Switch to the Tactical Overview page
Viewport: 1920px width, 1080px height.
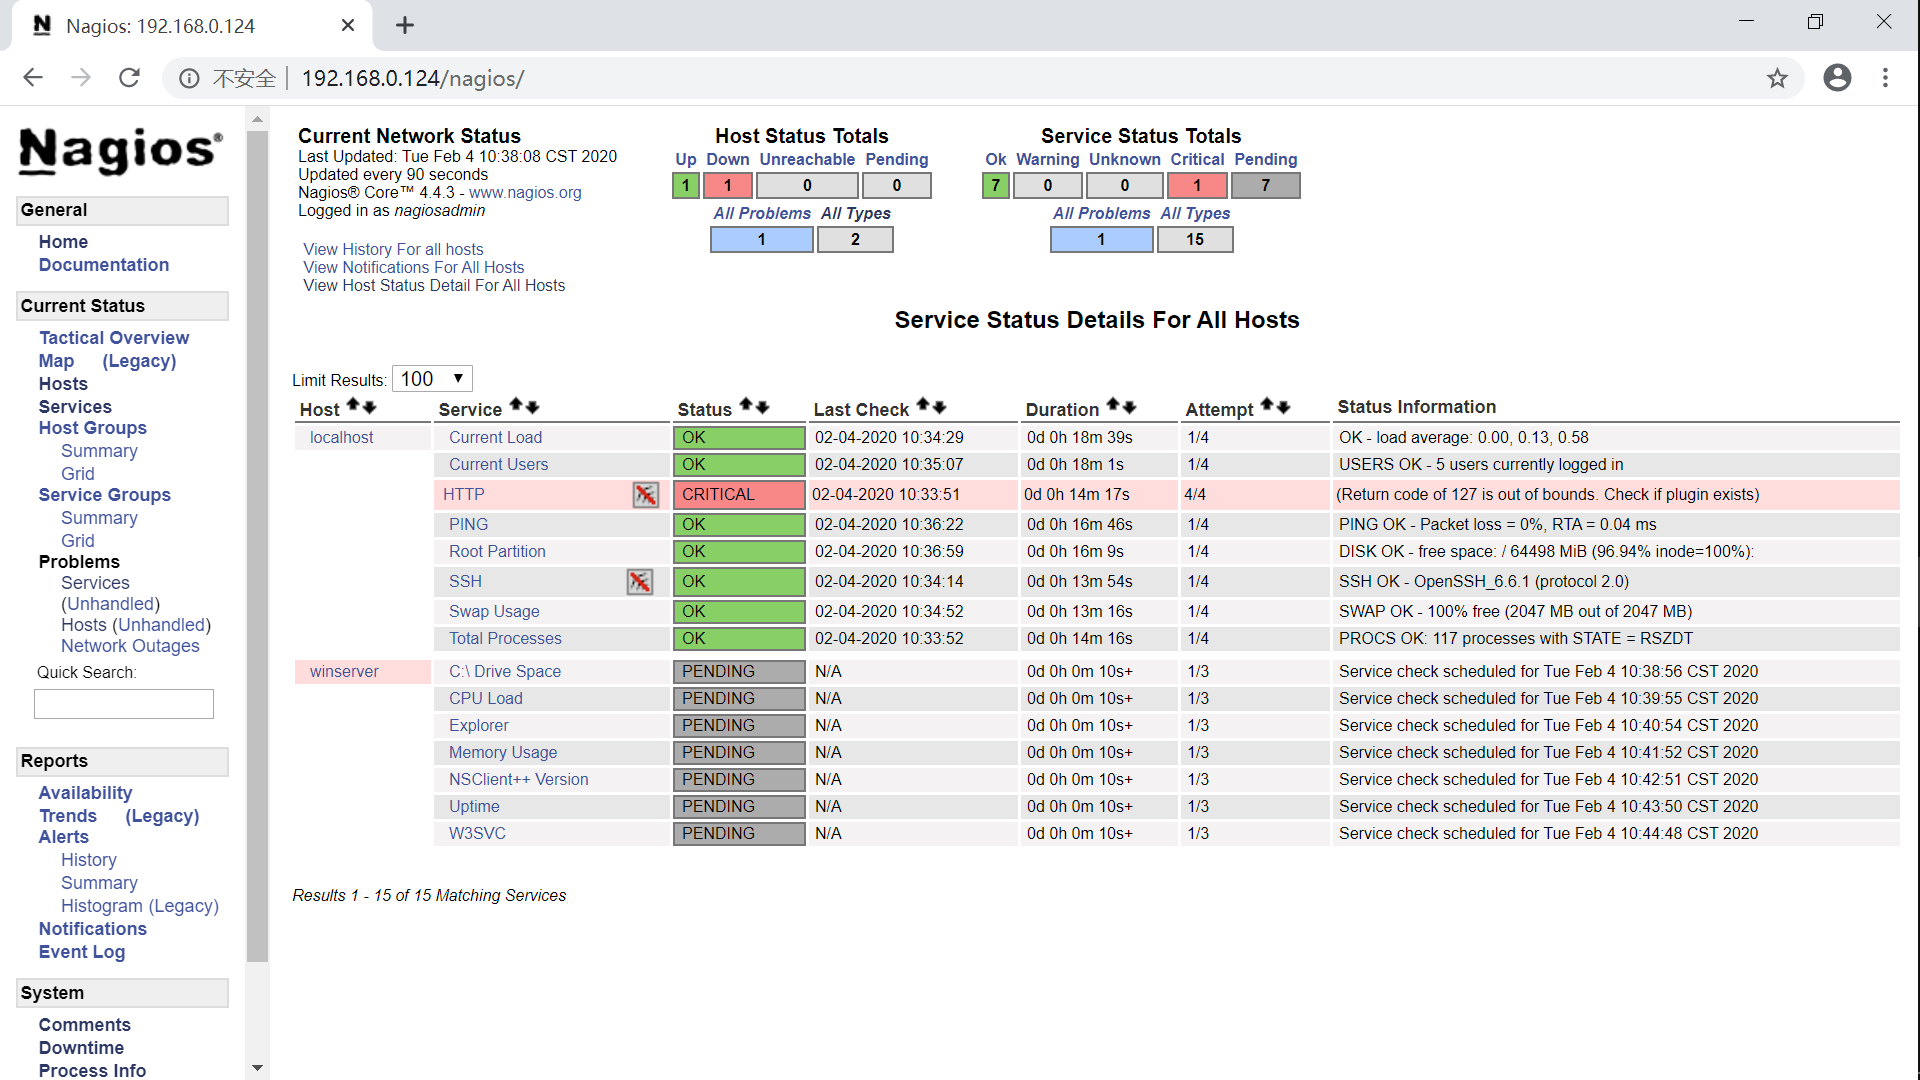[113, 337]
